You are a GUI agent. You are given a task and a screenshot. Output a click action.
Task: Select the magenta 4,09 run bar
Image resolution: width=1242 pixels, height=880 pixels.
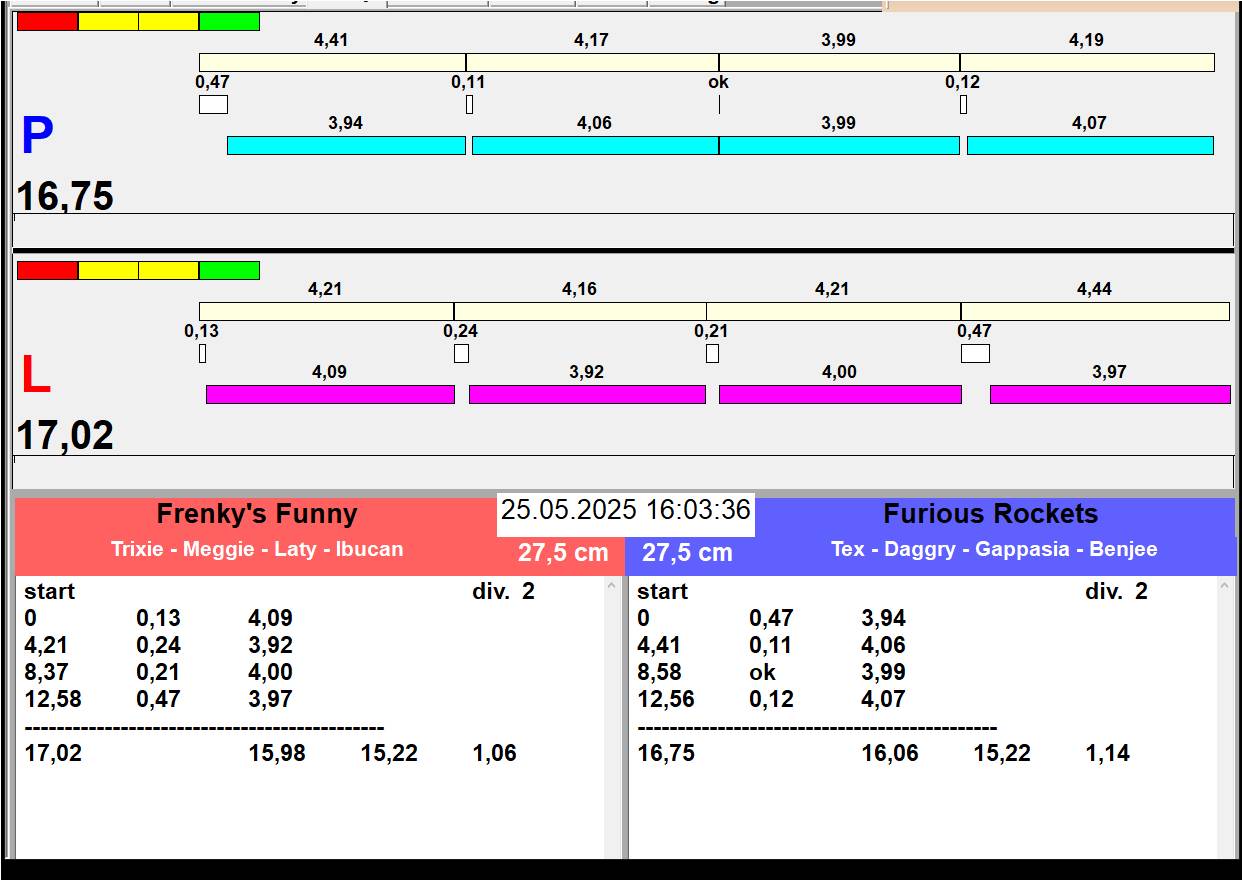(x=330, y=394)
